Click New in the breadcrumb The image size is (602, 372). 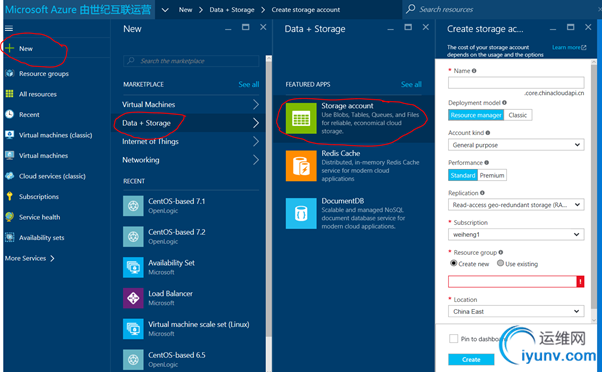[x=185, y=10]
